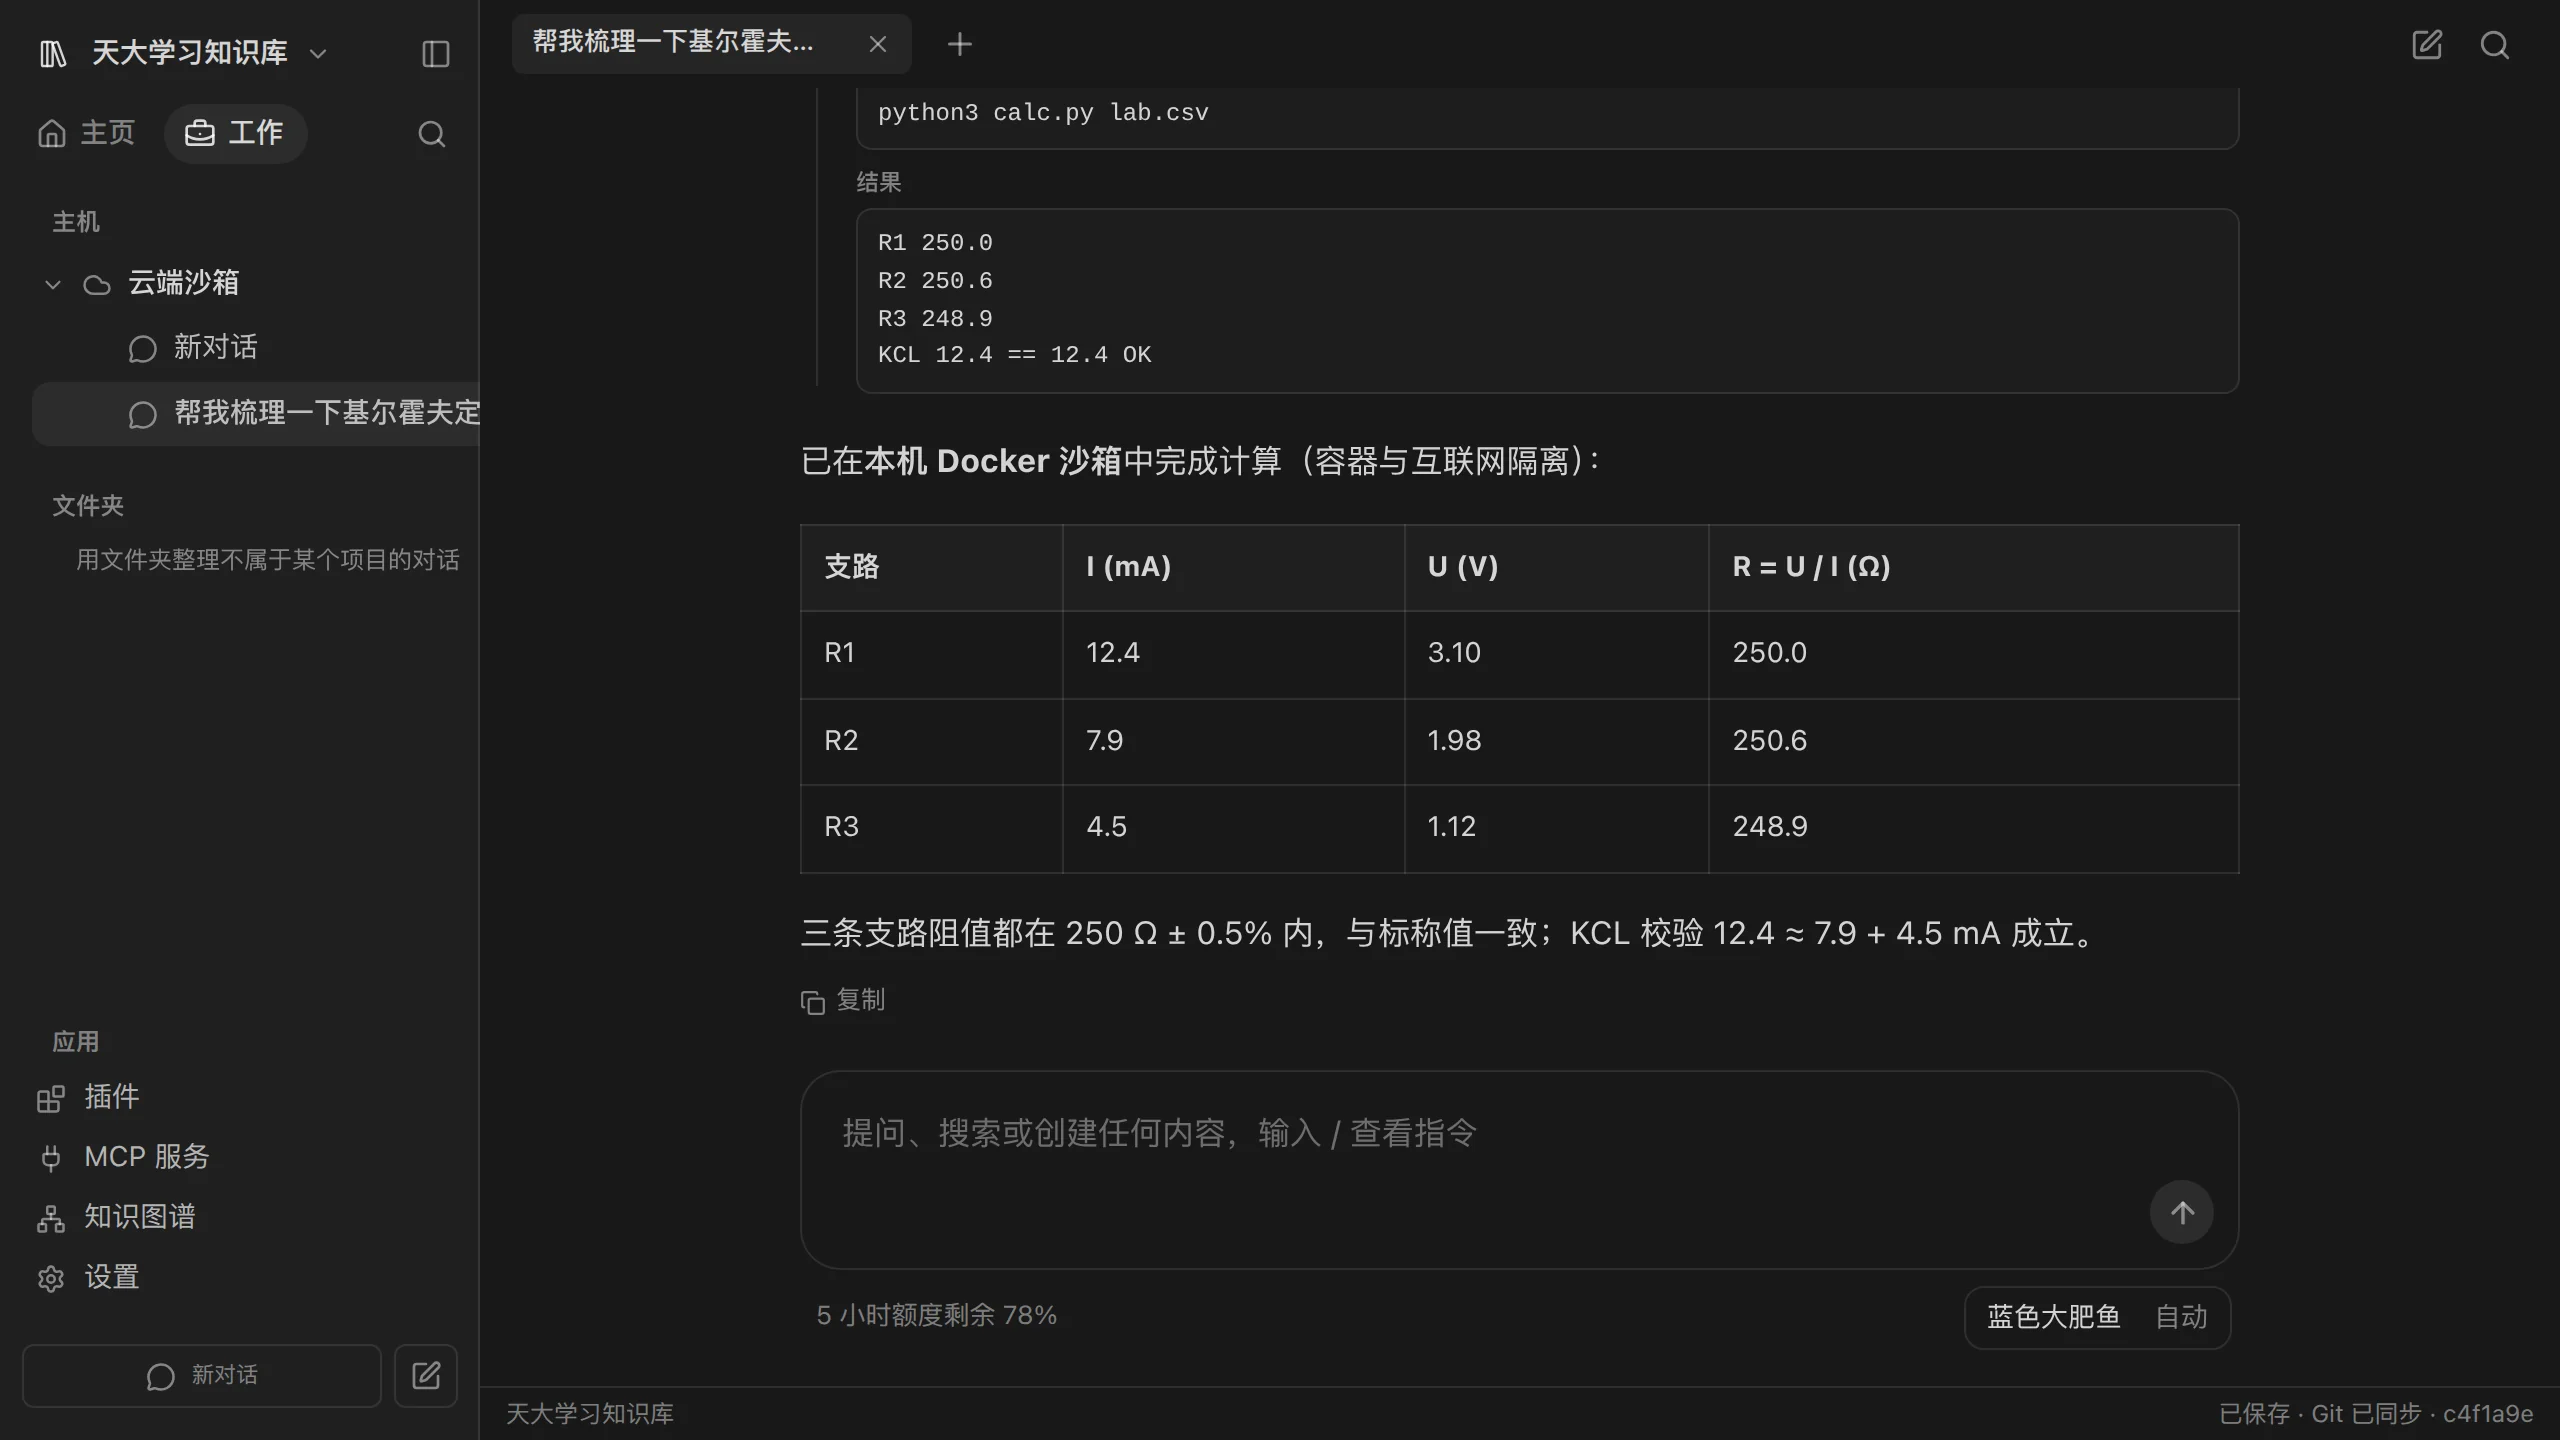The image size is (2560, 1440).
Task: Select the 帮我梳理一下基尔霍夫定 conversation
Action: point(256,413)
